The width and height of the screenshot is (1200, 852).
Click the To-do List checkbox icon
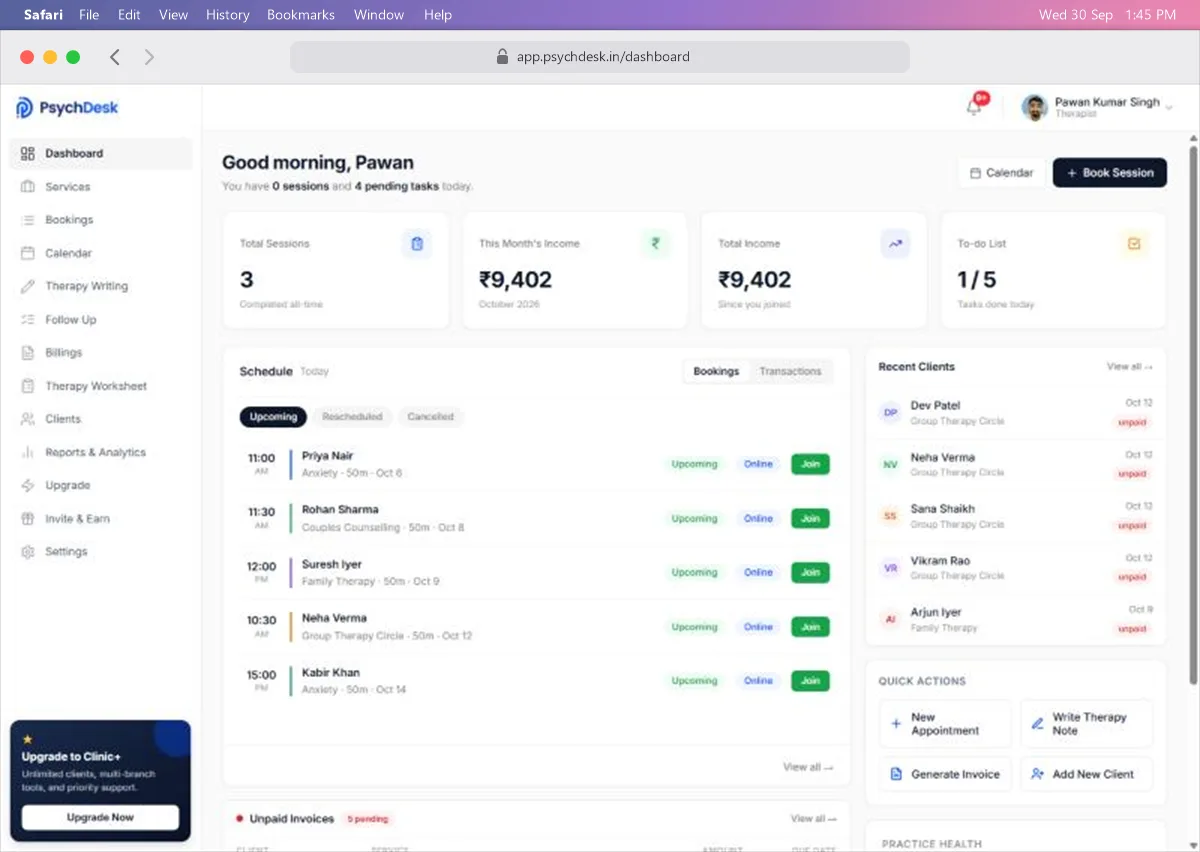1134,243
